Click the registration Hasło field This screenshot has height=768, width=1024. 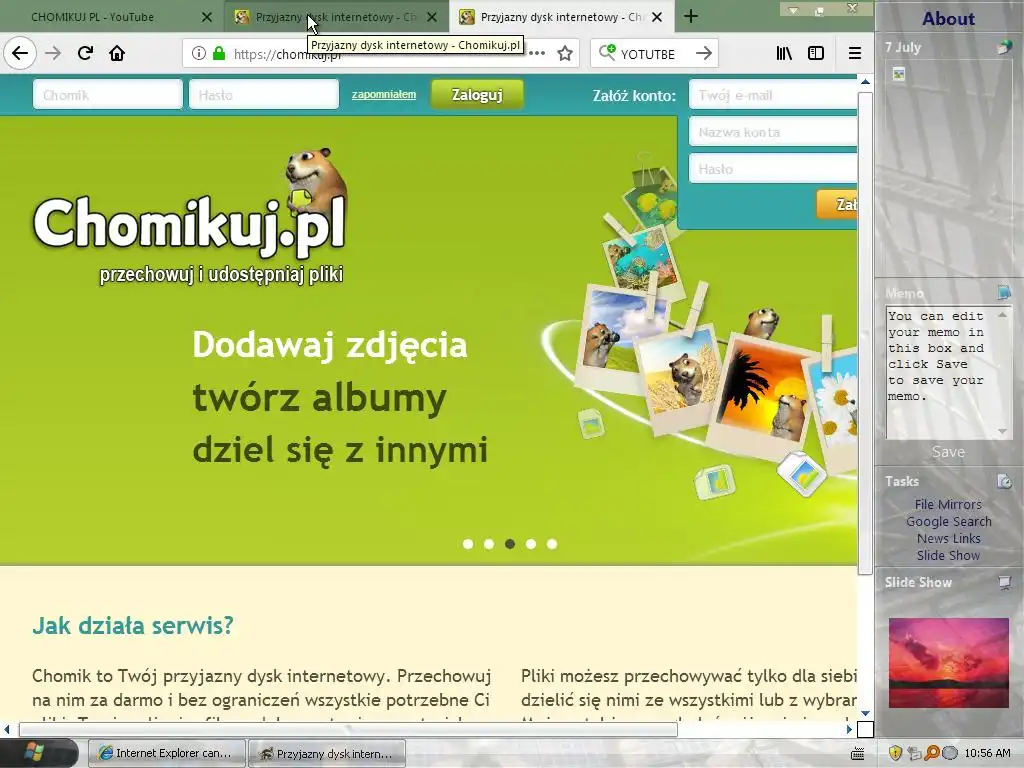(x=773, y=168)
